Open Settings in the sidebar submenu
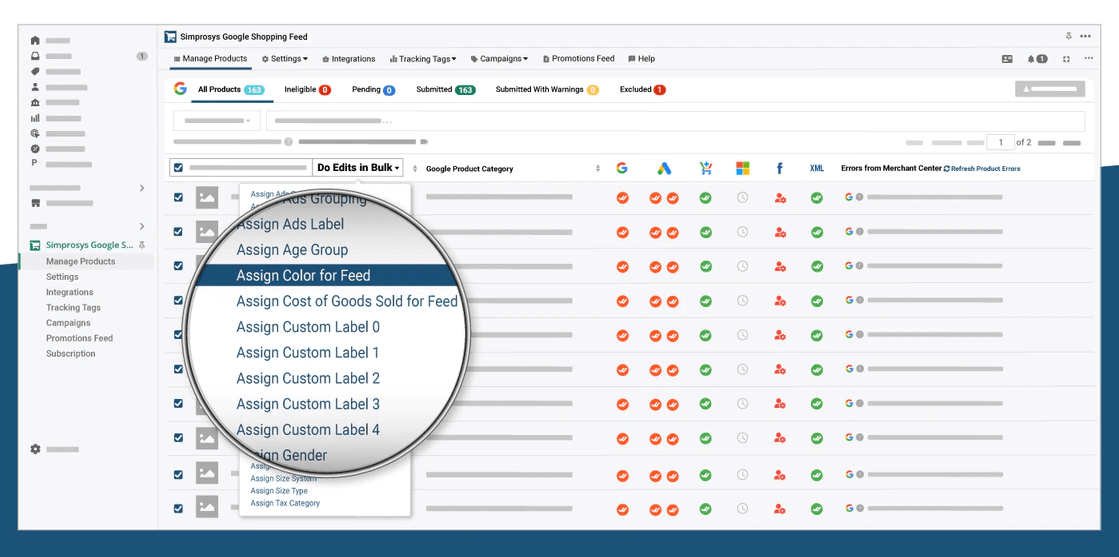The height and width of the screenshot is (557, 1119). pyautogui.click(x=62, y=277)
